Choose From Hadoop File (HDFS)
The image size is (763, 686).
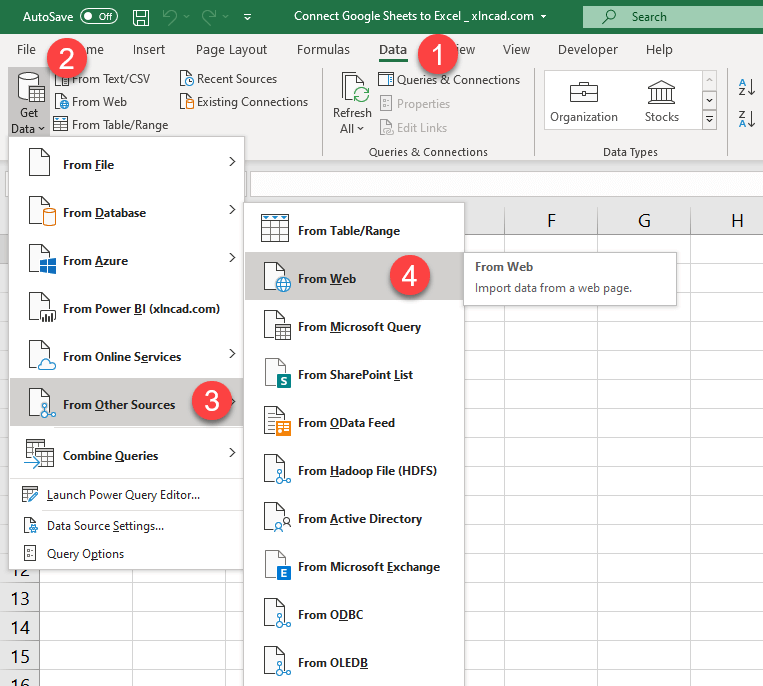click(354, 470)
